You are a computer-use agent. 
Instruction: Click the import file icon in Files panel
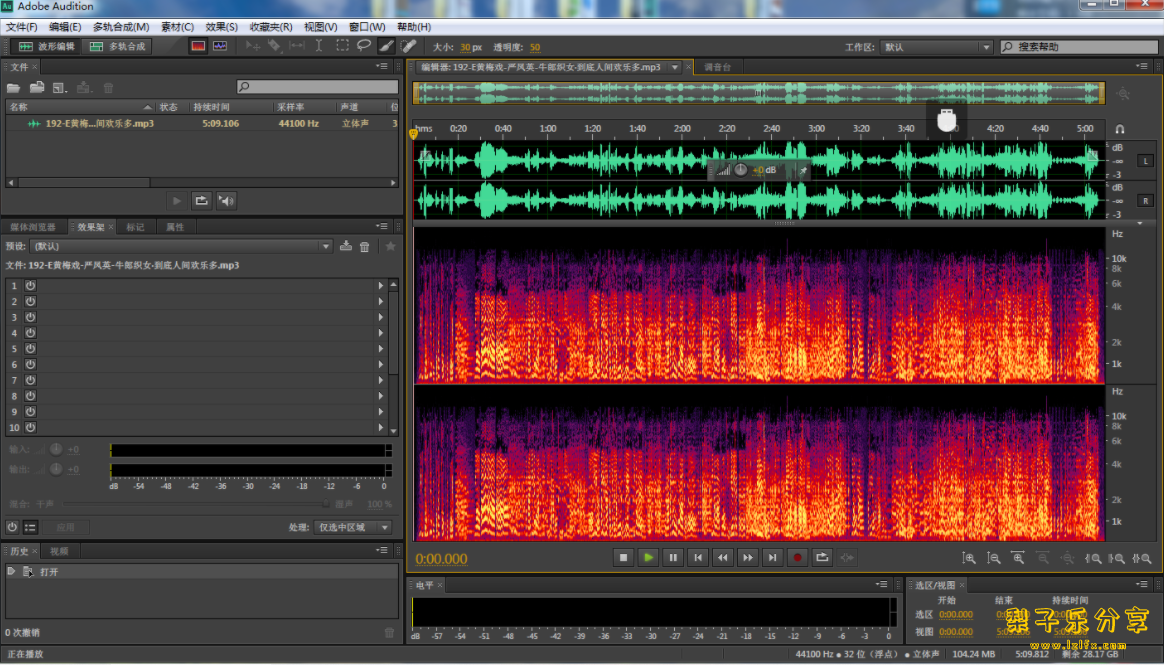(36, 88)
